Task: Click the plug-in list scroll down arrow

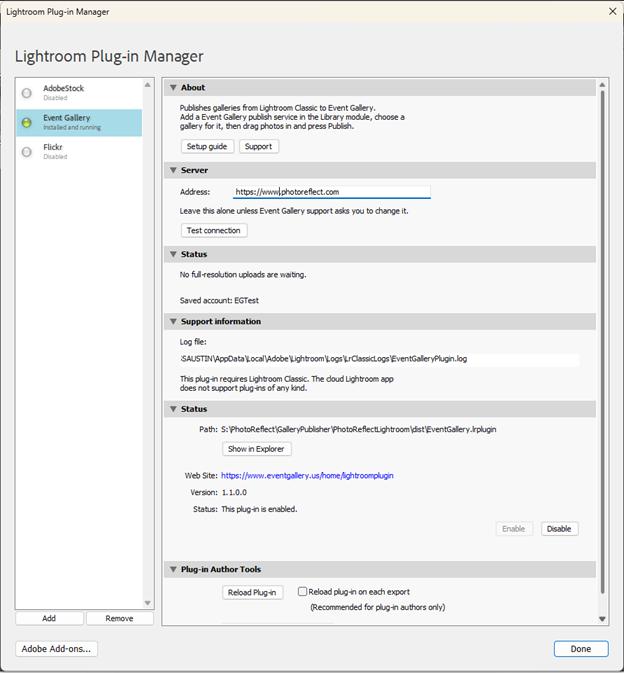Action: click(148, 603)
